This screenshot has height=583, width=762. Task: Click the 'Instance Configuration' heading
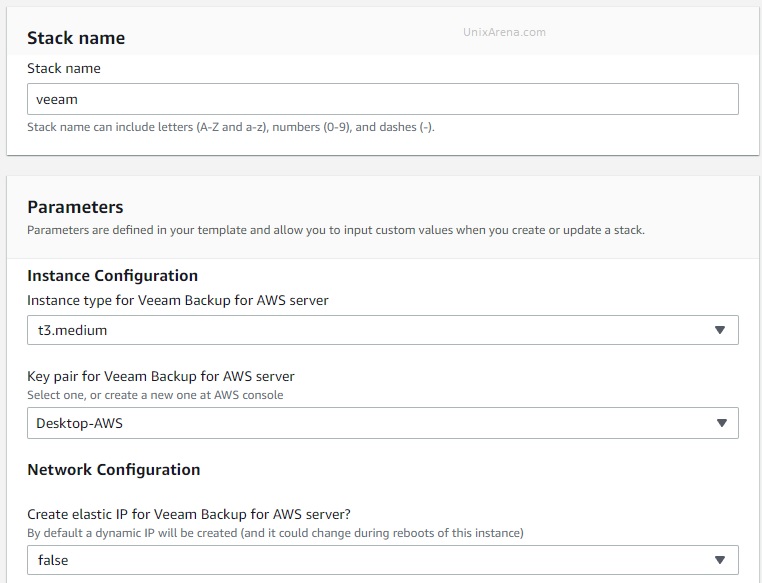click(x=112, y=275)
